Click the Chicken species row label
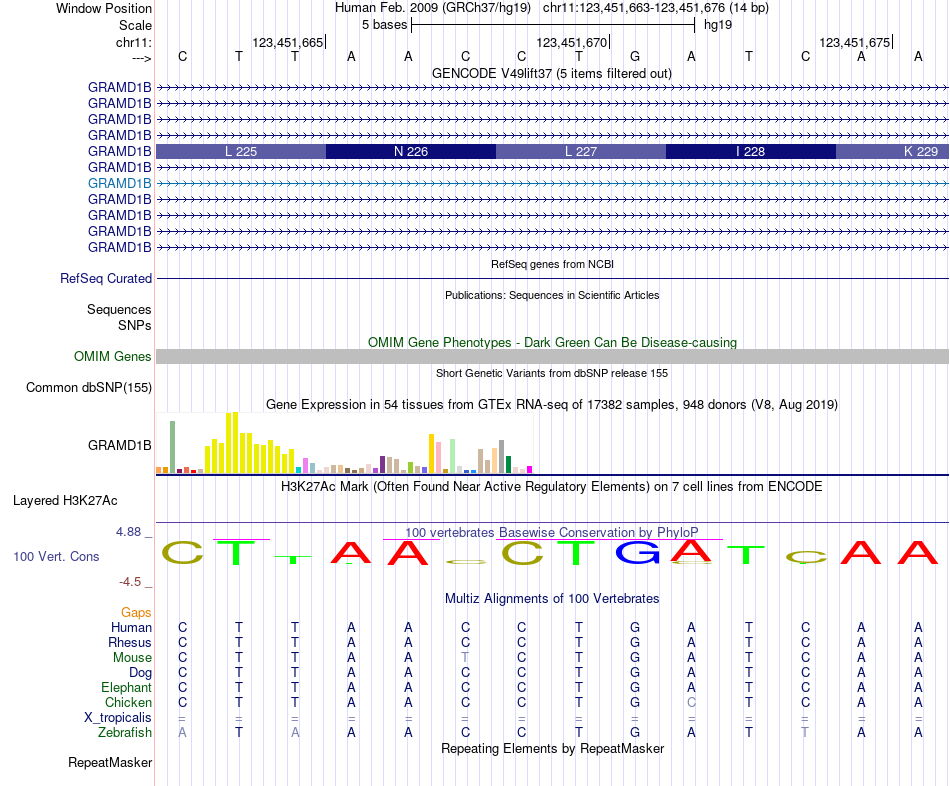This screenshot has height=786, width=950. [128, 703]
